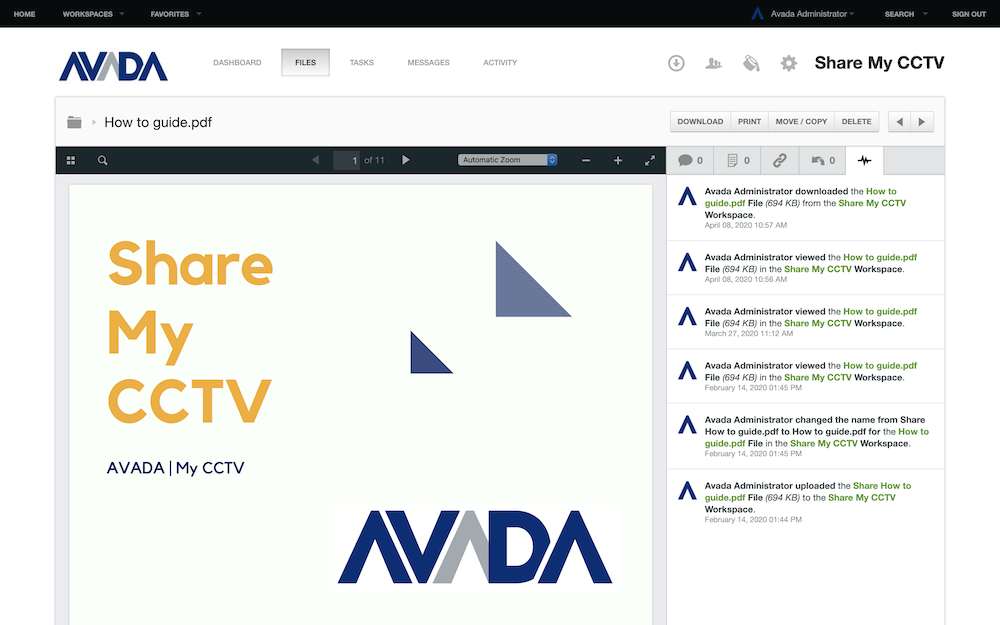The width and height of the screenshot is (1000, 625).
Task: Zoom out with the minus icon
Action: (x=586, y=160)
